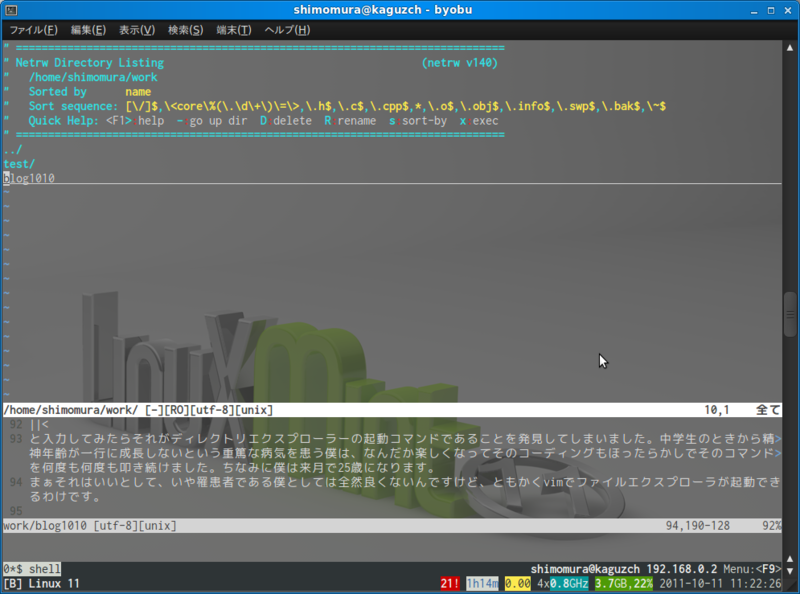Click the scrollbar up arrow at top
This screenshot has height=594, width=800.
[790, 48]
